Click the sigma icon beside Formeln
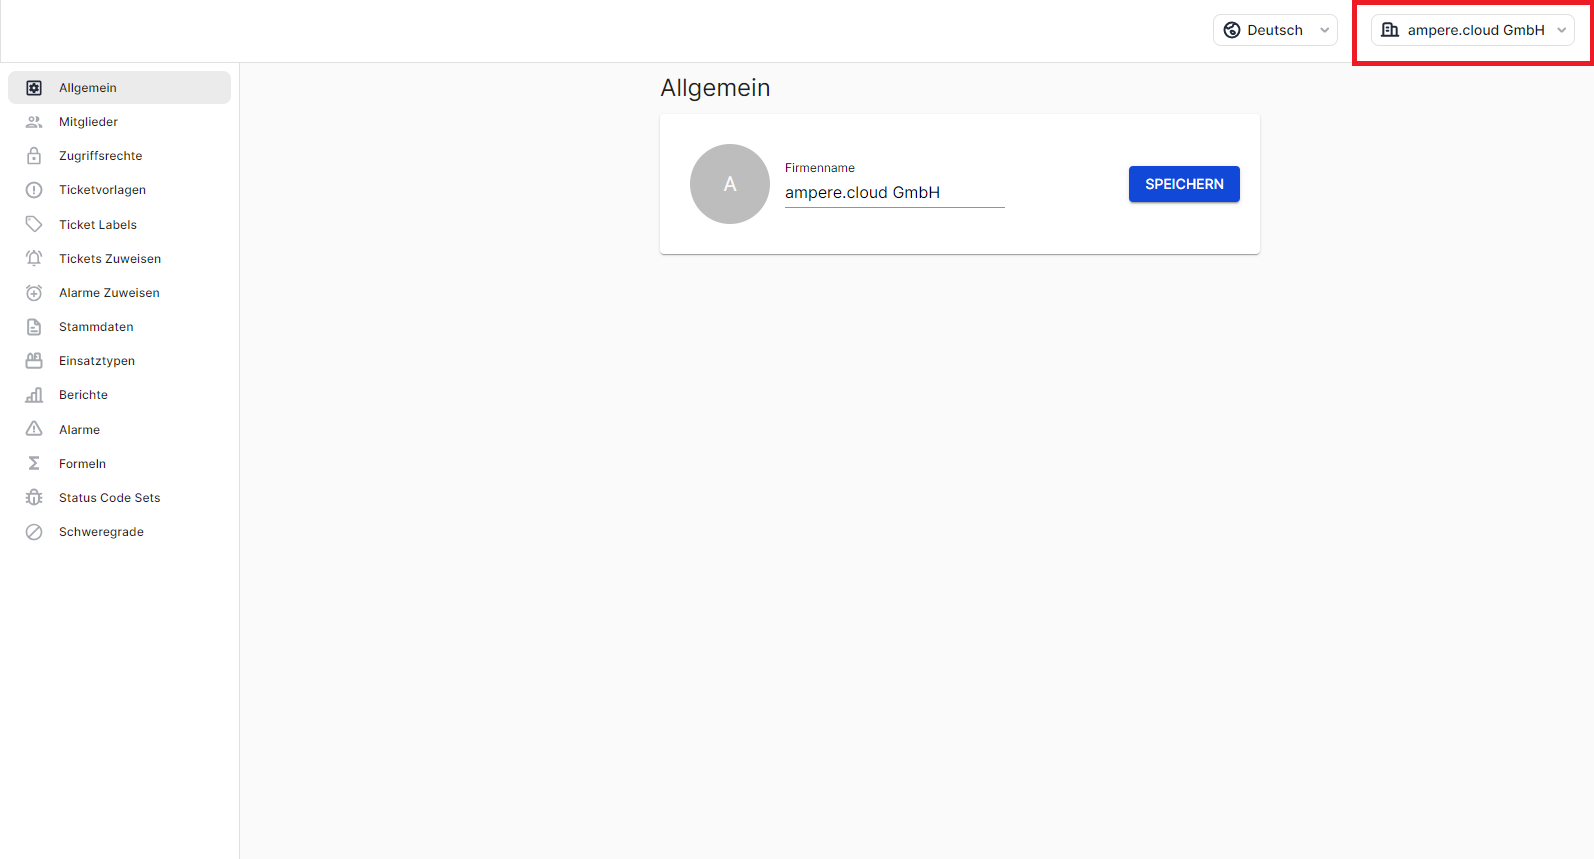This screenshot has width=1594, height=859. point(34,463)
